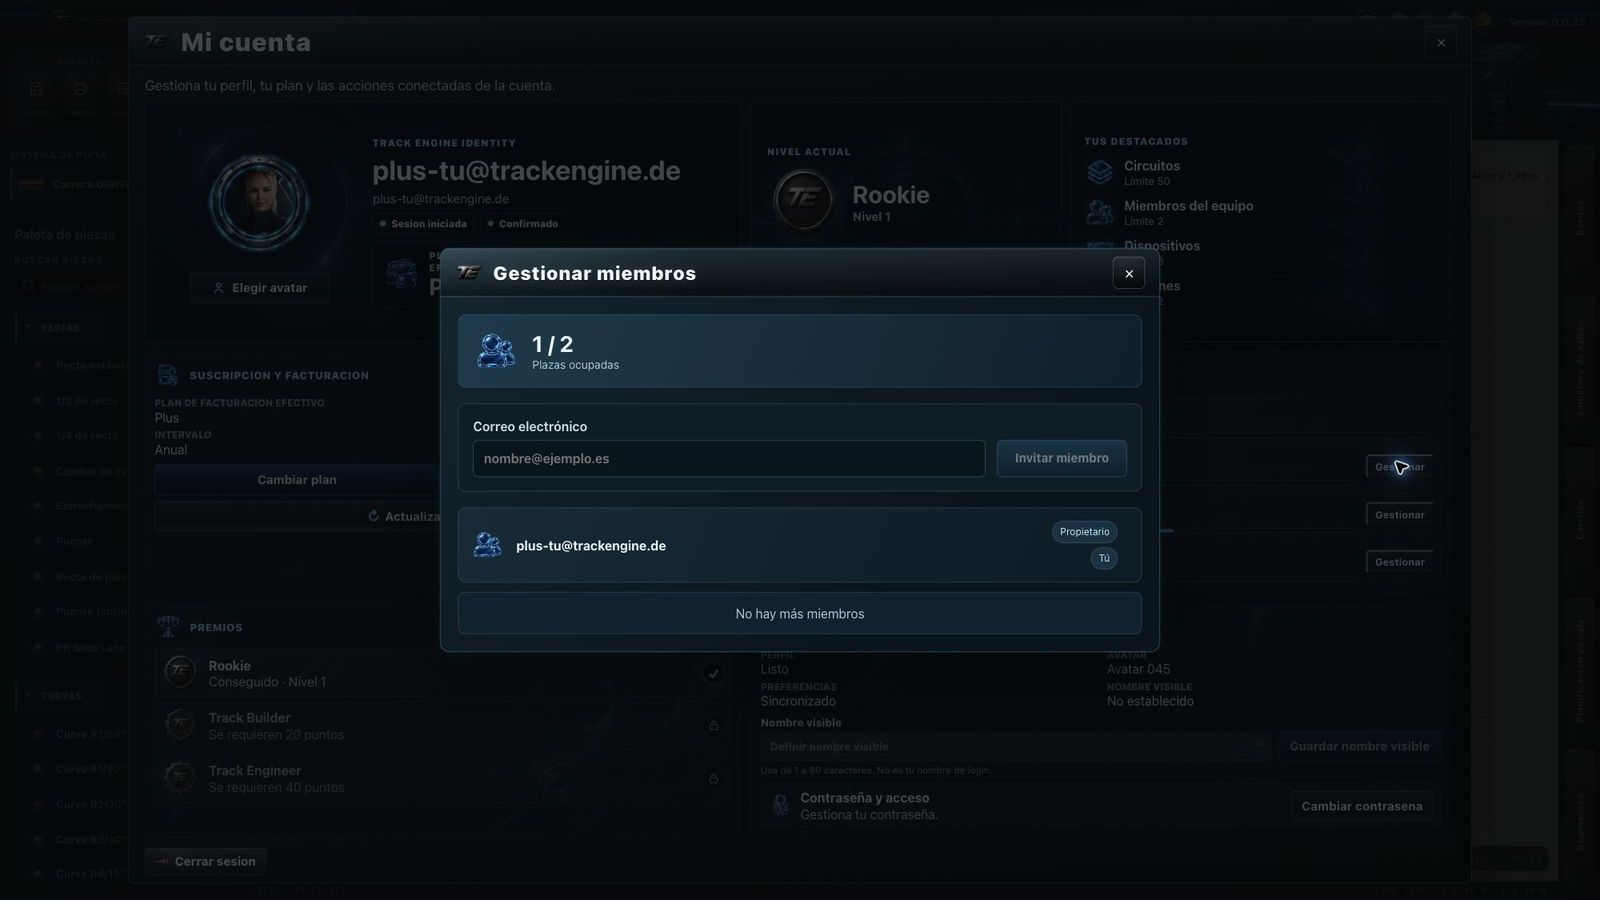Close the Gestionar miembros dialog

pyautogui.click(x=1129, y=273)
